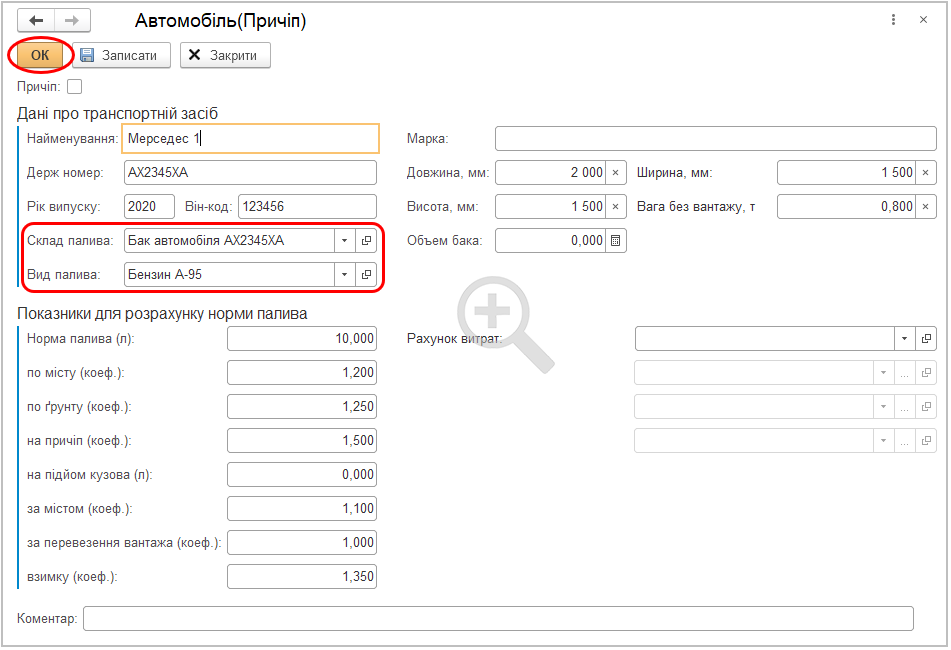
Task: Click Записати to save the record
Action: click(x=121, y=55)
